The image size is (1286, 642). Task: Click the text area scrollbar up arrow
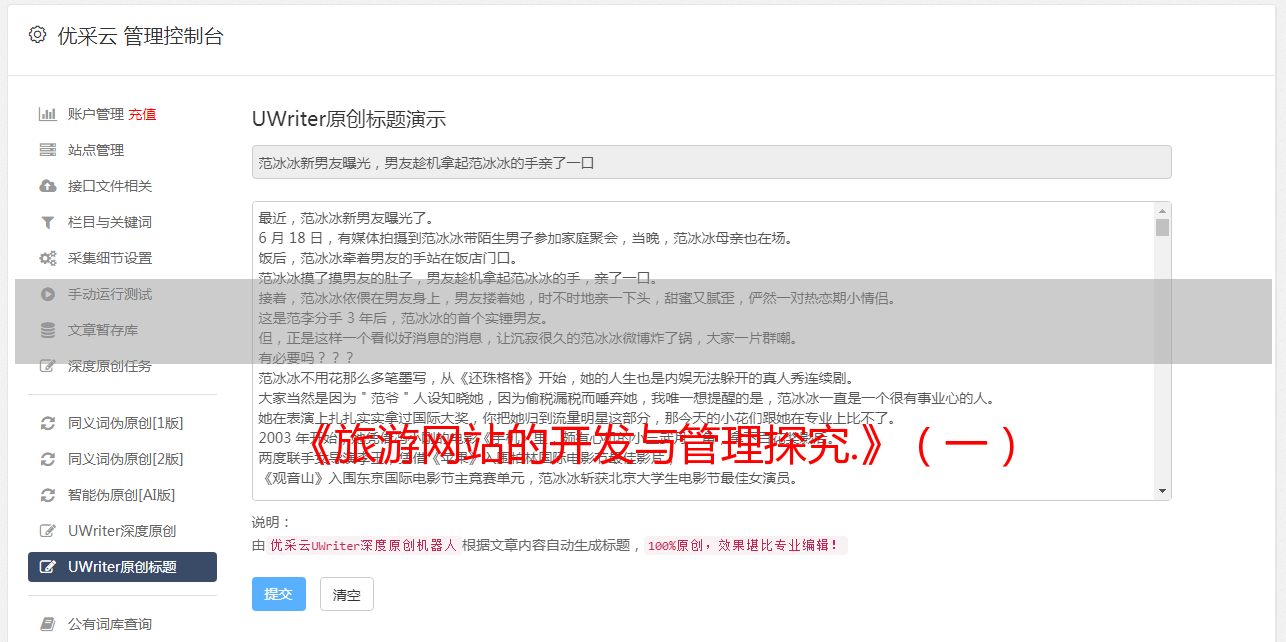[1162, 211]
